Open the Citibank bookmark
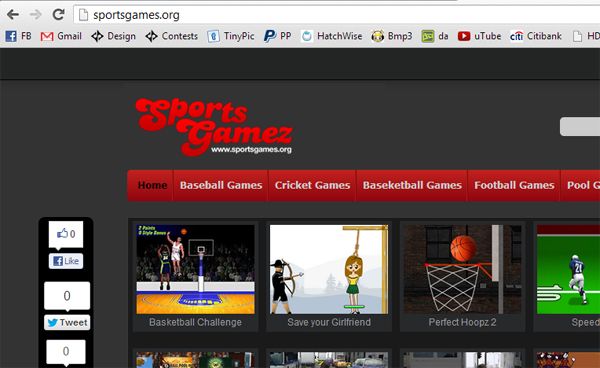Viewport: 600px width, 368px height. pos(536,36)
